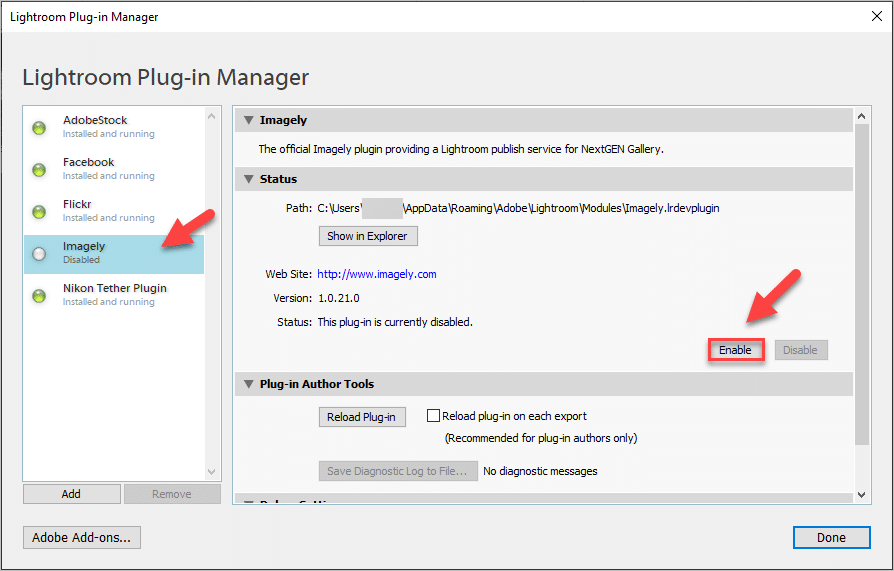Close the Plug-in Manager window
Viewport: 894px width, 571px height.
pyautogui.click(x=876, y=16)
